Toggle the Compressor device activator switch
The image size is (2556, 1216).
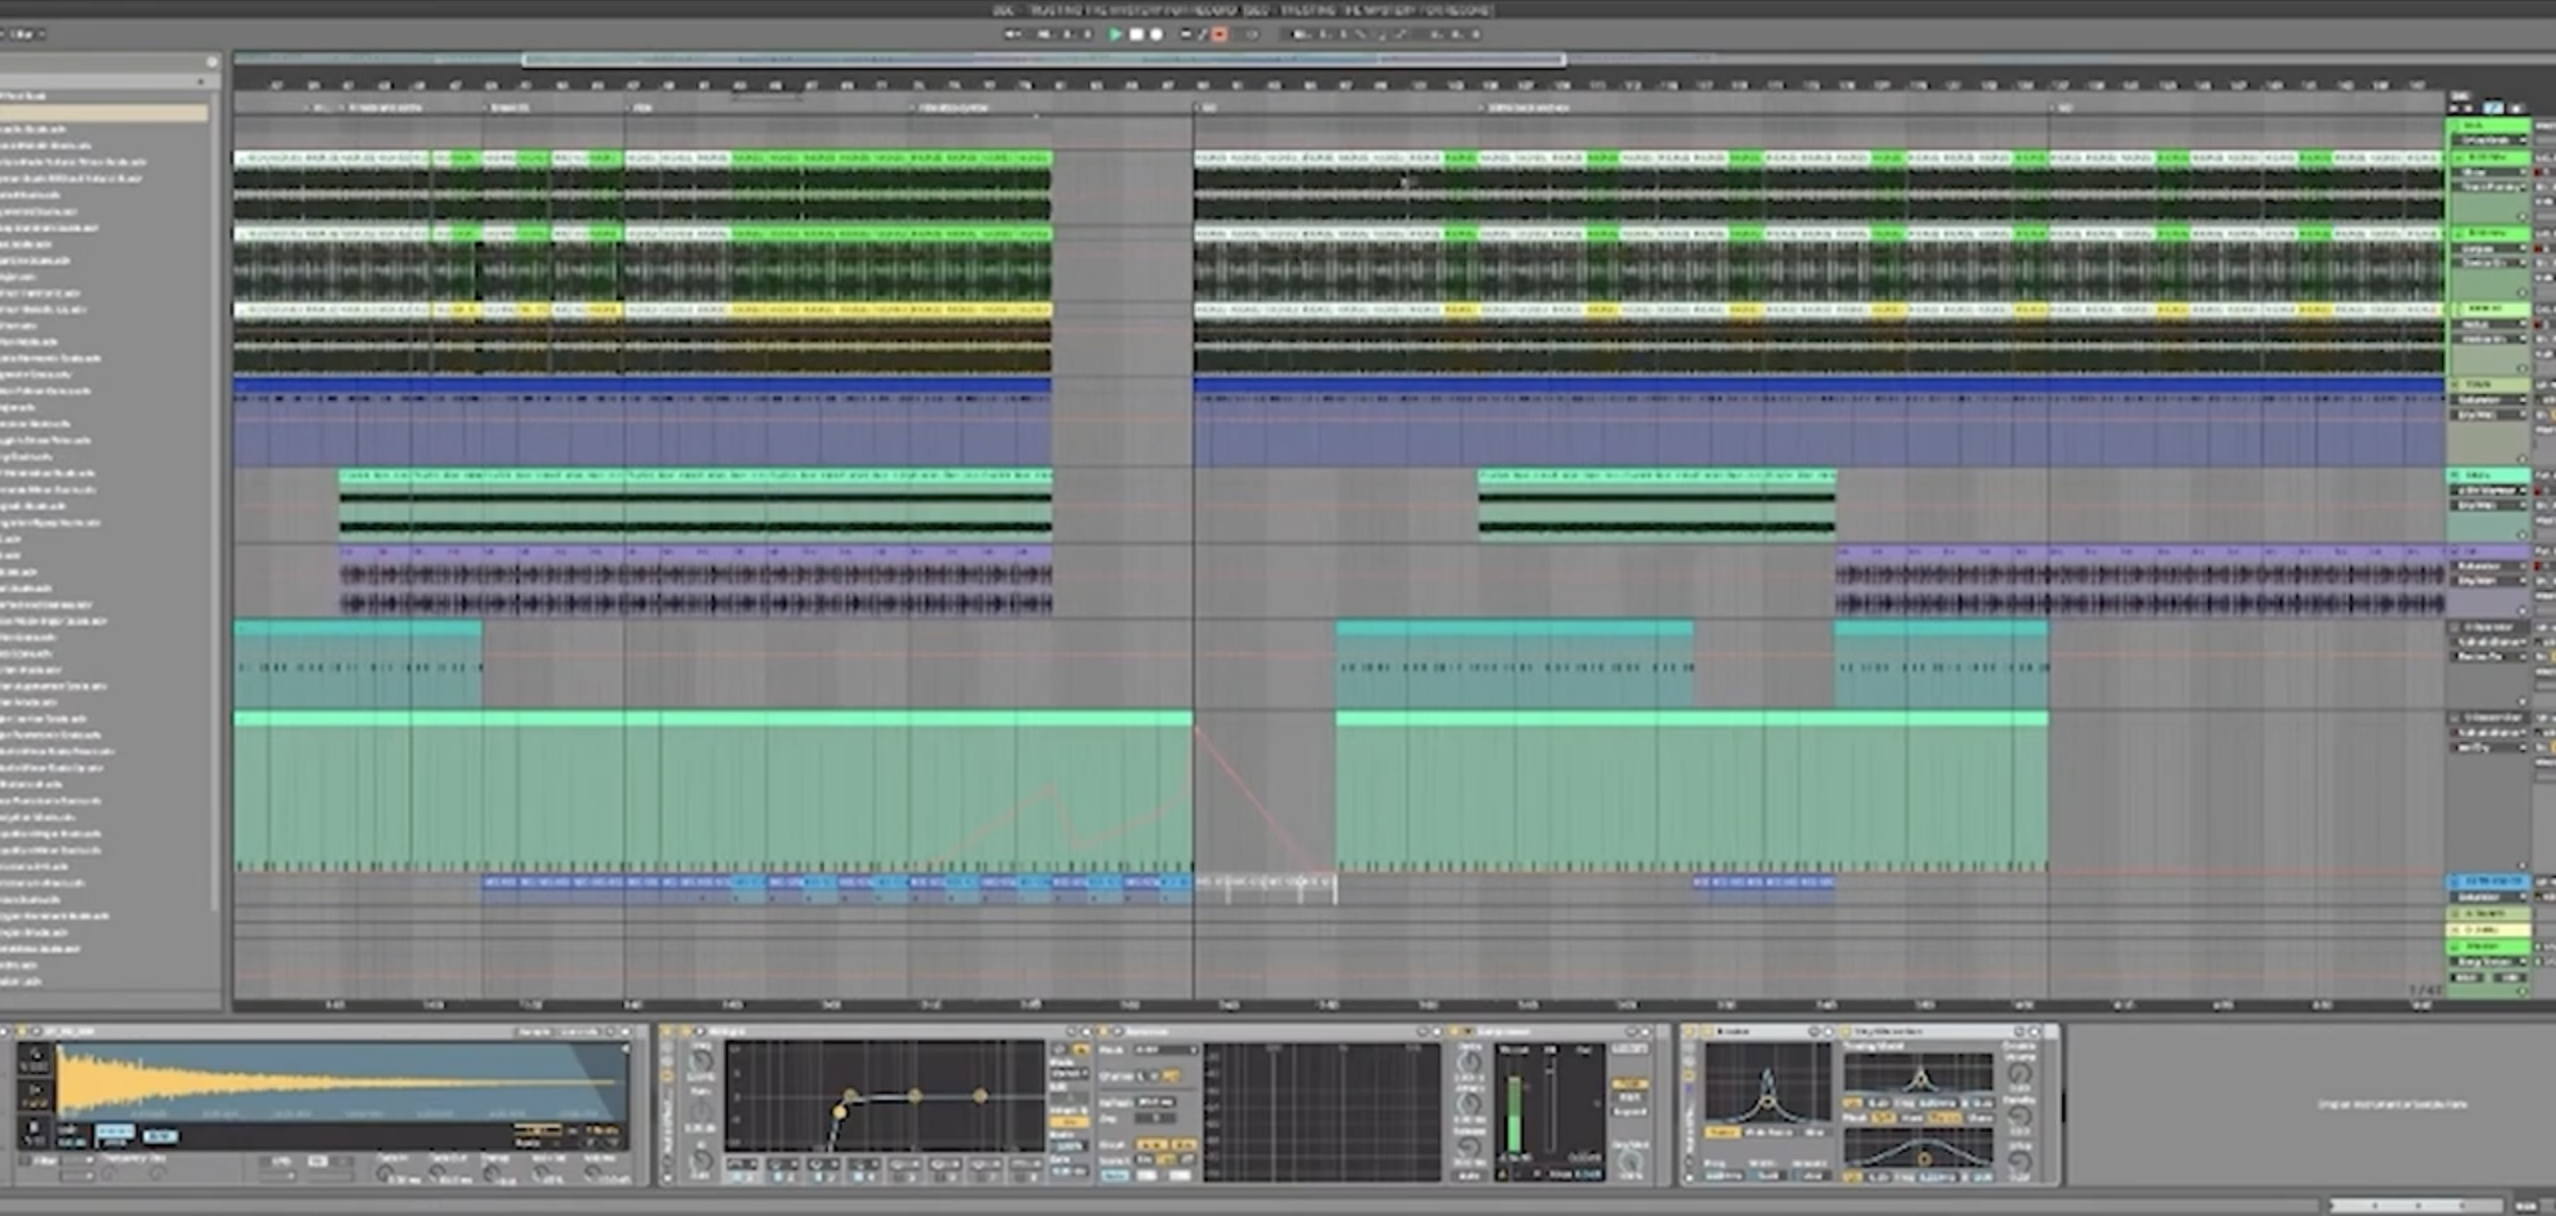pyautogui.click(x=1454, y=1030)
